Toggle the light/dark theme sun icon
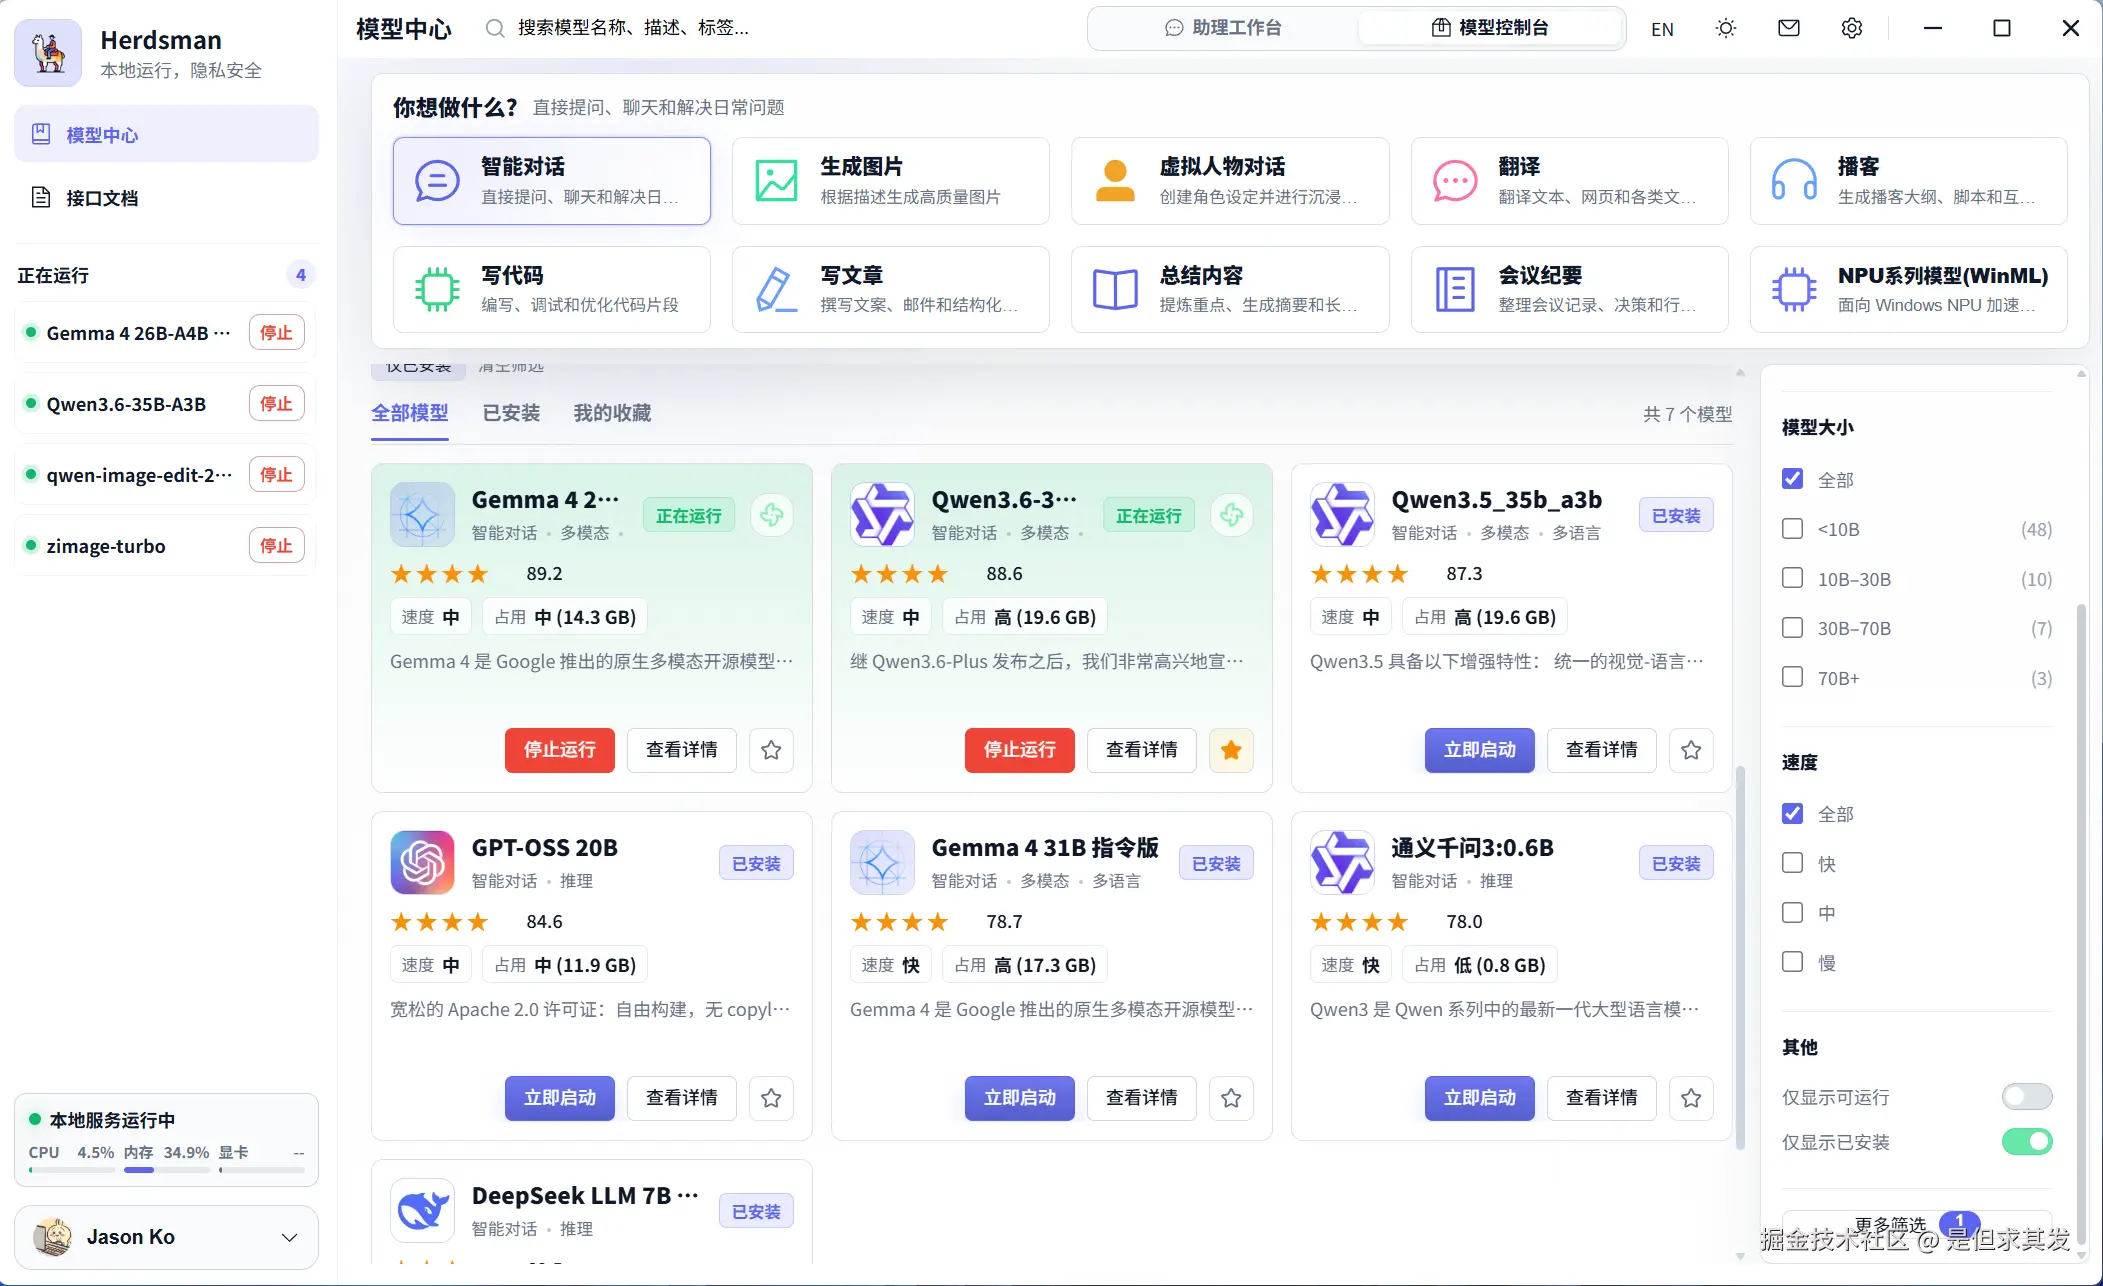The width and height of the screenshot is (2103, 1286). (1726, 28)
